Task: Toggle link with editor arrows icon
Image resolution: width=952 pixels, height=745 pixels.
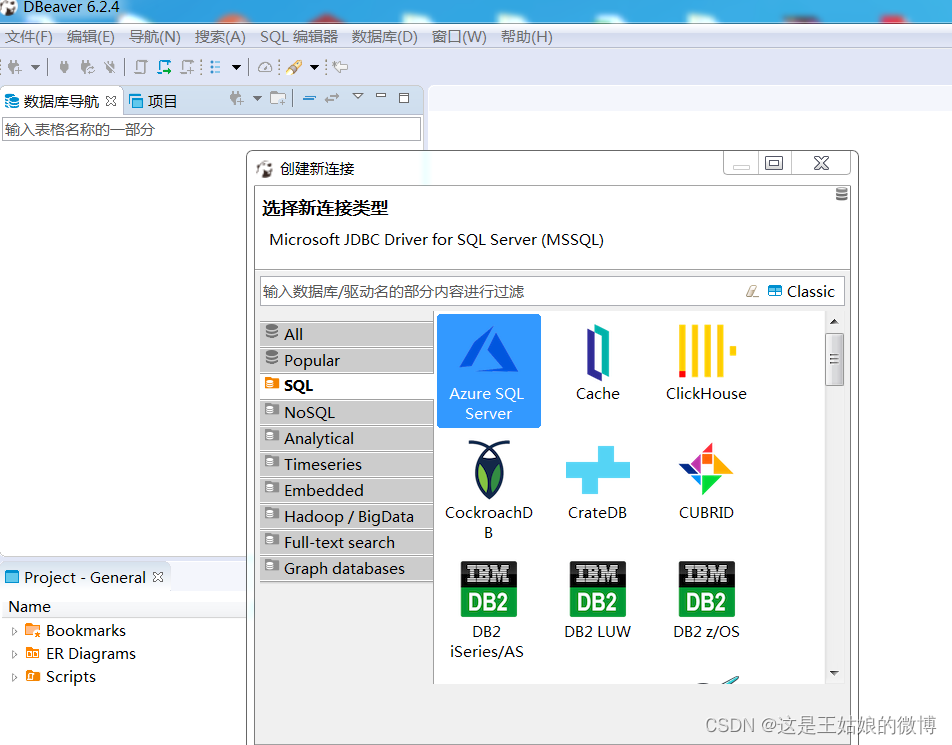Action: (x=332, y=98)
